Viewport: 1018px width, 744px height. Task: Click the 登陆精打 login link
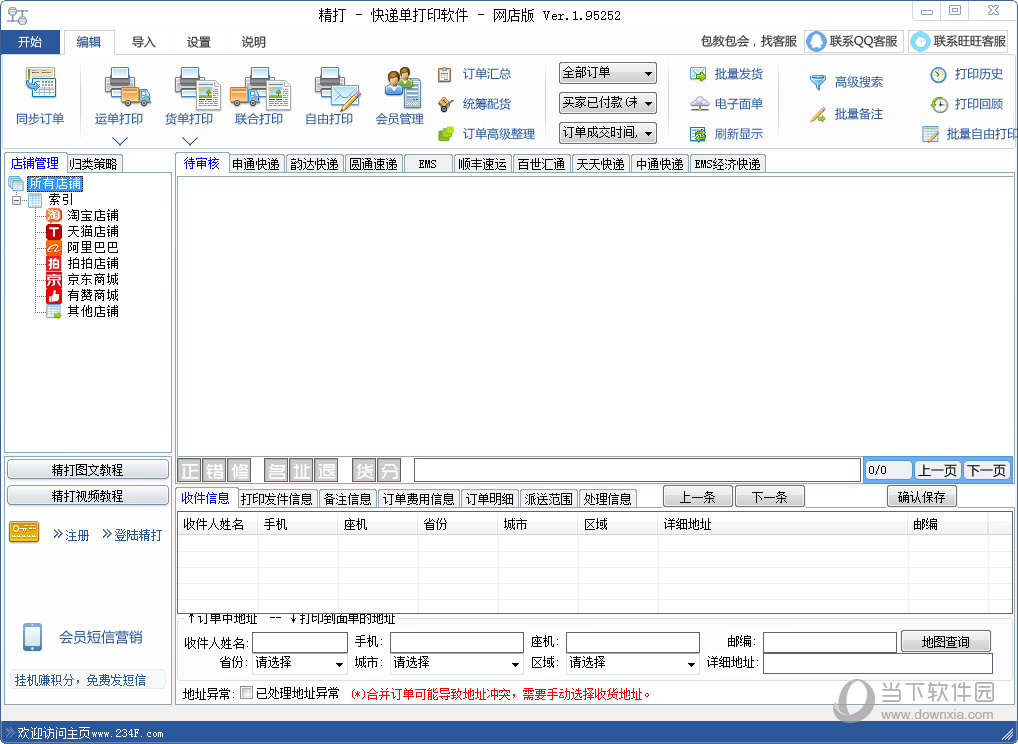click(132, 535)
